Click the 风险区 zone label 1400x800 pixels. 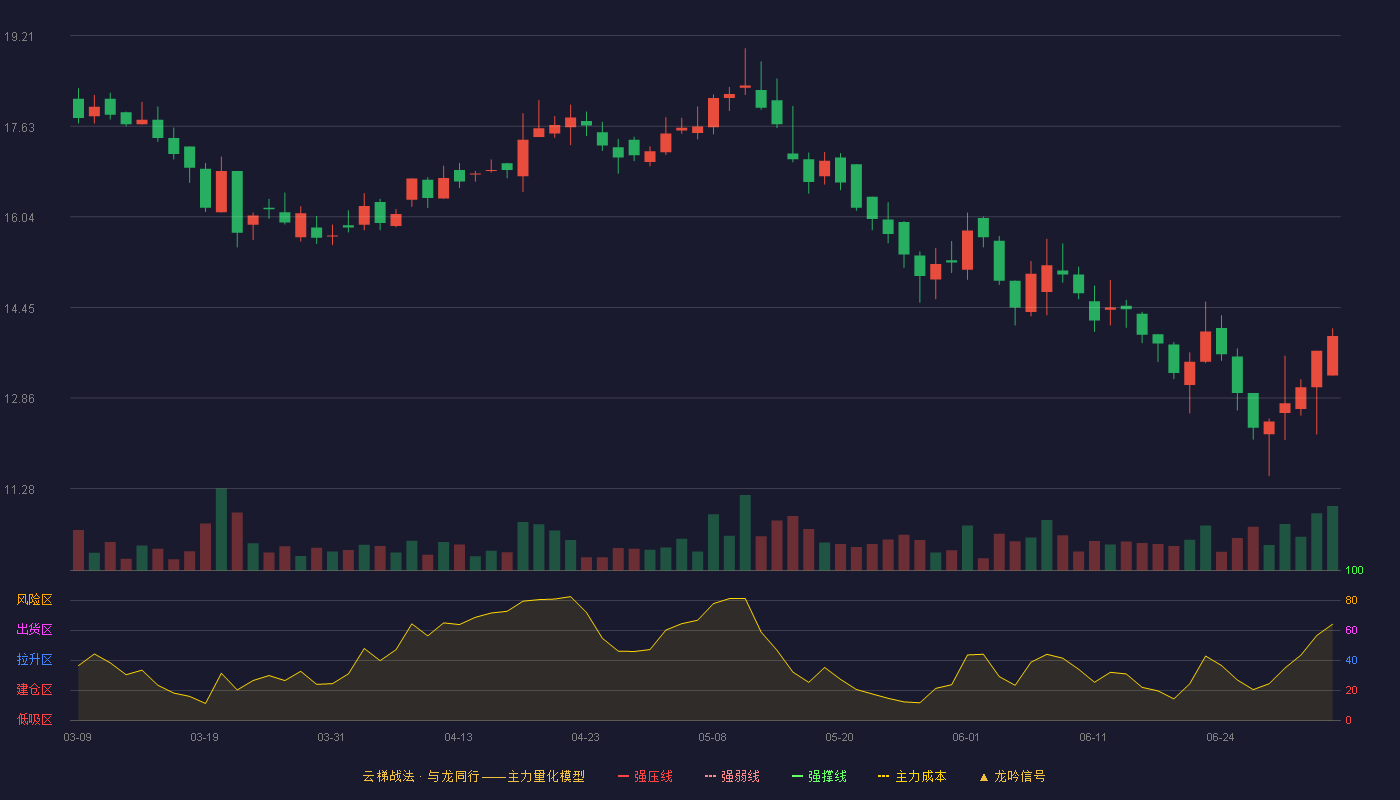[x=34, y=600]
